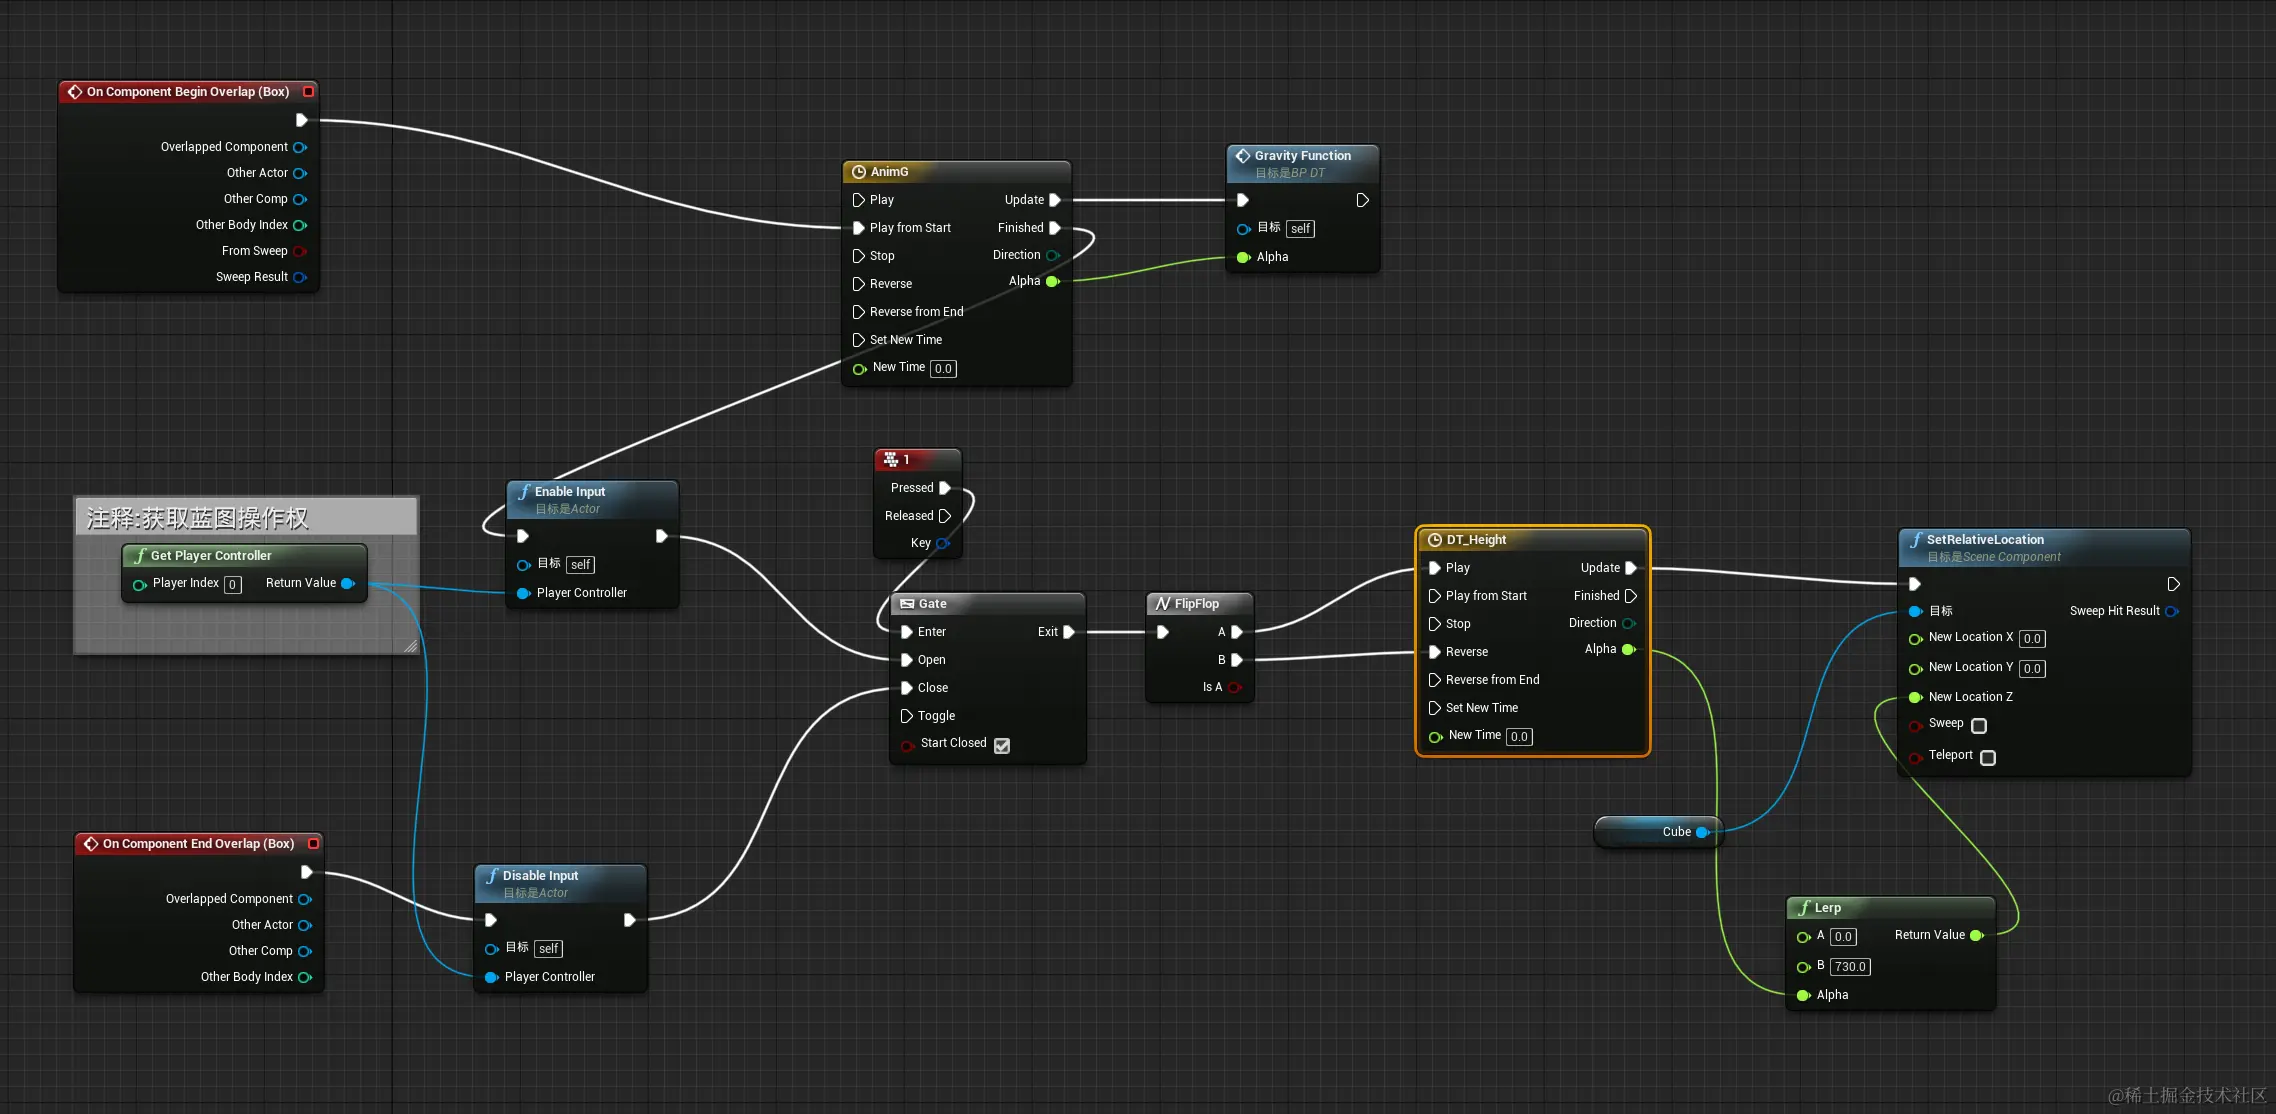The width and height of the screenshot is (2276, 1114).
Task: Click red delegate pin on Begin Overlap event
Action: click(x=309, y=92)
